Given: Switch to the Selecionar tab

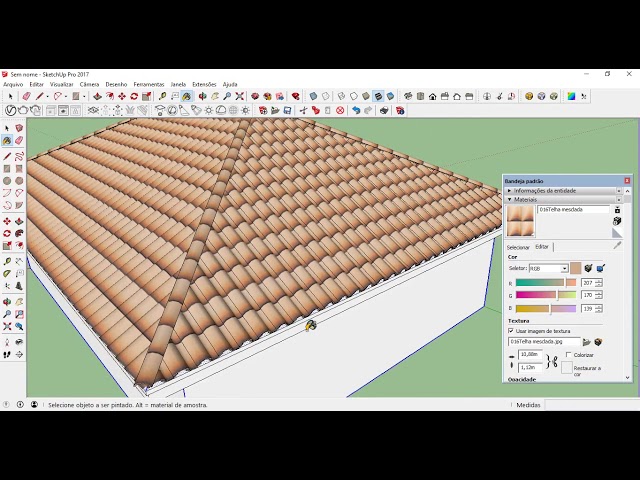Looking at the screenshot, I should [518, 247].
